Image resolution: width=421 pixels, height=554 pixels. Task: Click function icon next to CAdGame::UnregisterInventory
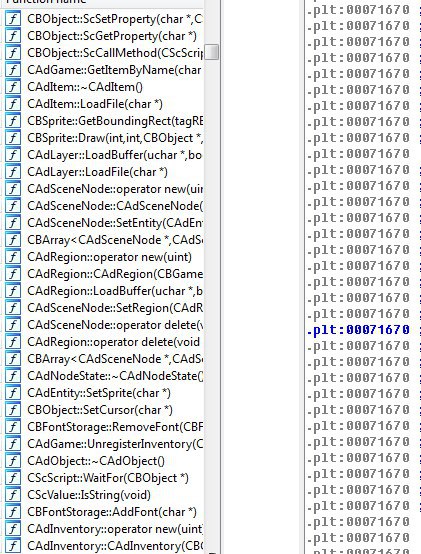click(x=13, y=444)
